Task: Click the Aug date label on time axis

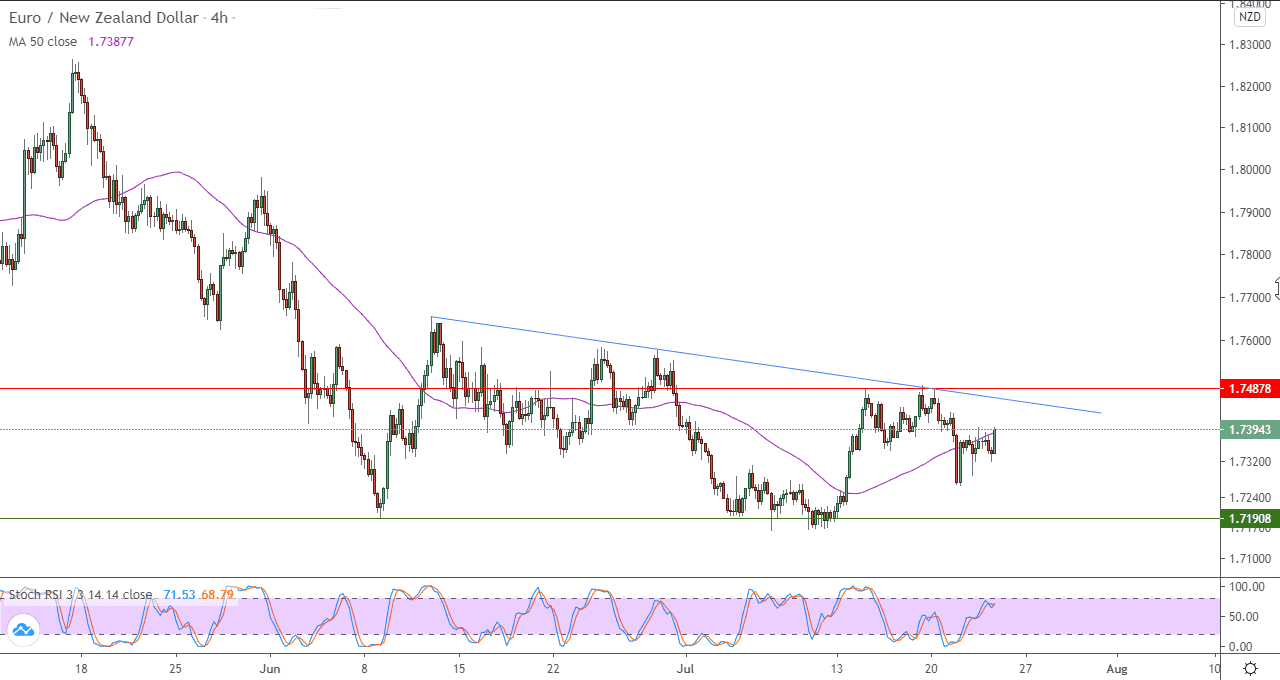Action: coord(1117,667)
